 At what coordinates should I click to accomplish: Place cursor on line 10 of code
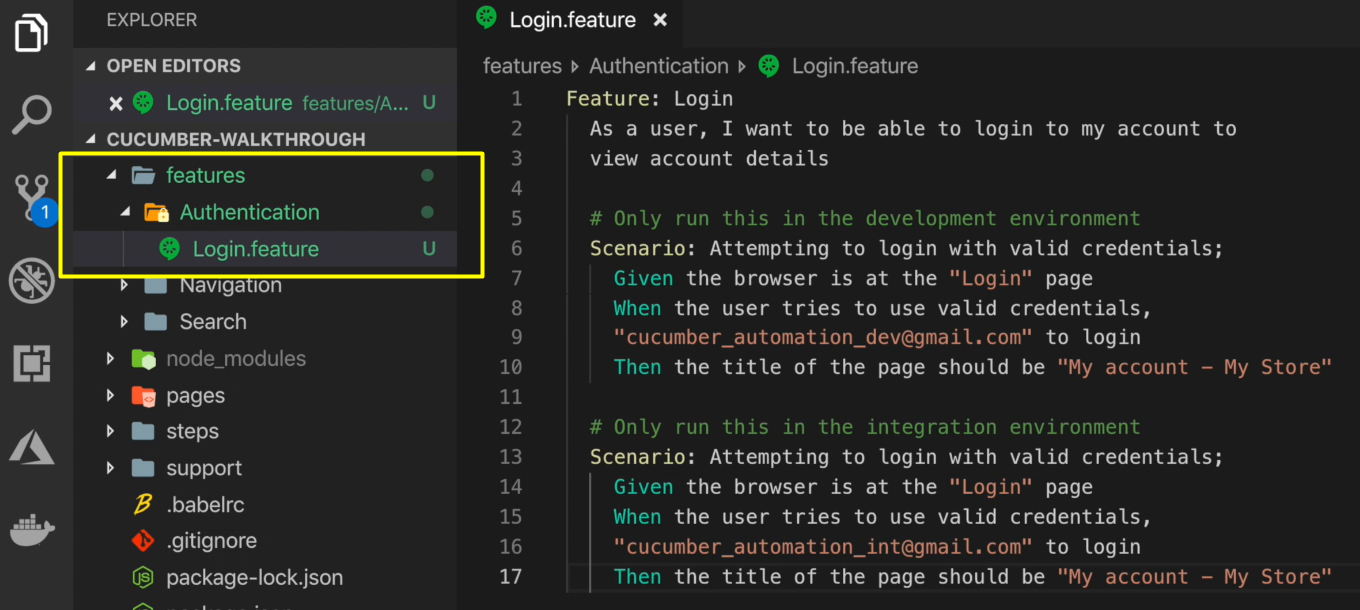(x=900, y=367)
